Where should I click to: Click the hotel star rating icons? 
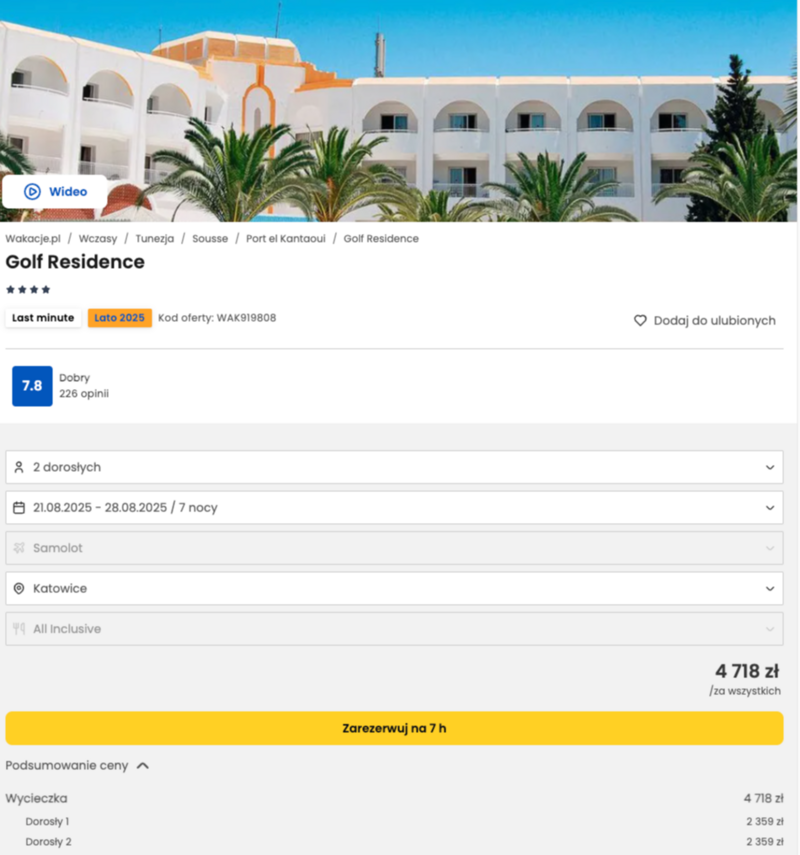coord(28,290)
